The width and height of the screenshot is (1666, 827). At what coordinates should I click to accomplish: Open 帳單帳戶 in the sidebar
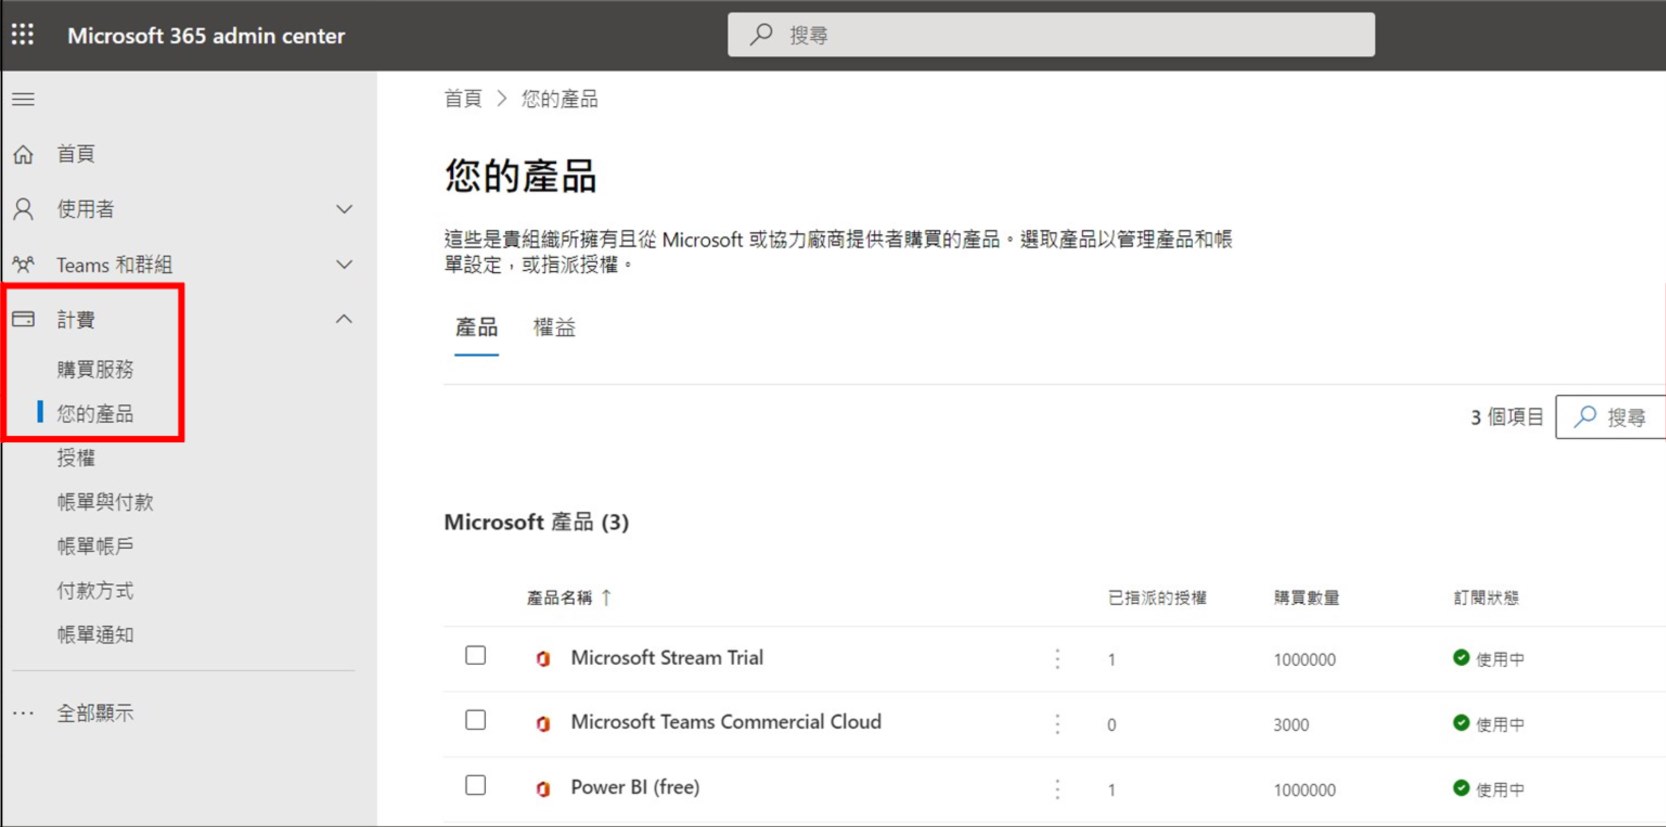coord(95,546)
